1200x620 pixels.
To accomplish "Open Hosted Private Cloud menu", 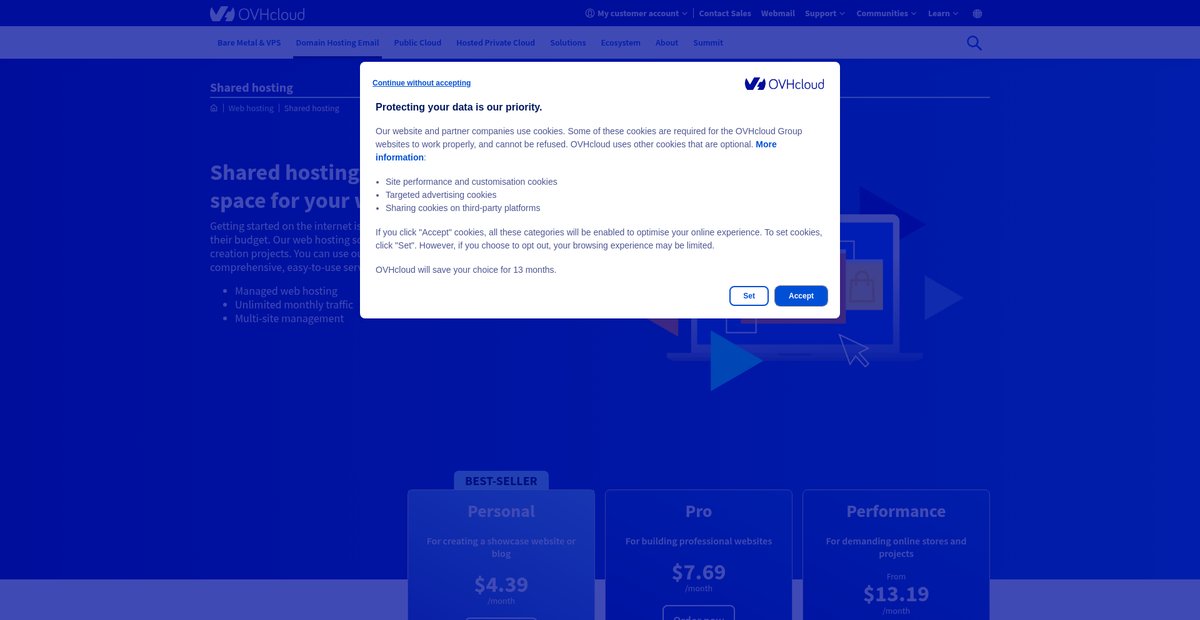I will pyautogui.click(x=495, y=43).
